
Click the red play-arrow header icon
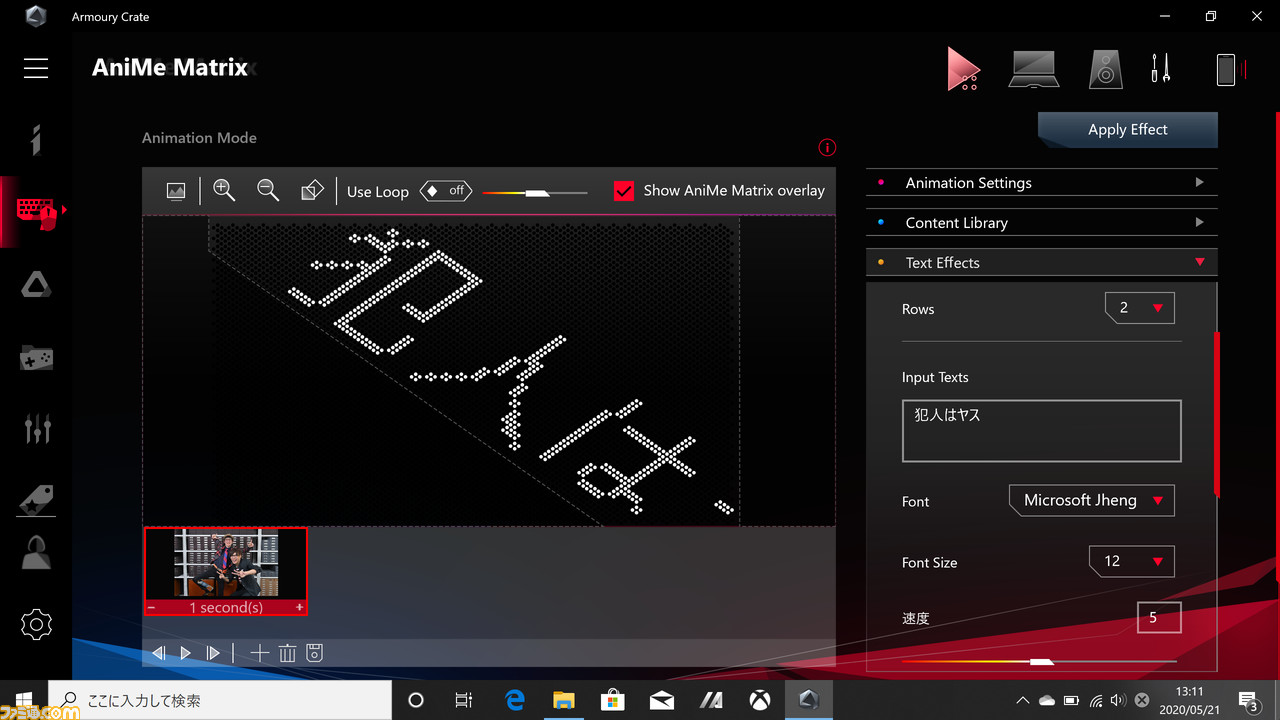964,70
